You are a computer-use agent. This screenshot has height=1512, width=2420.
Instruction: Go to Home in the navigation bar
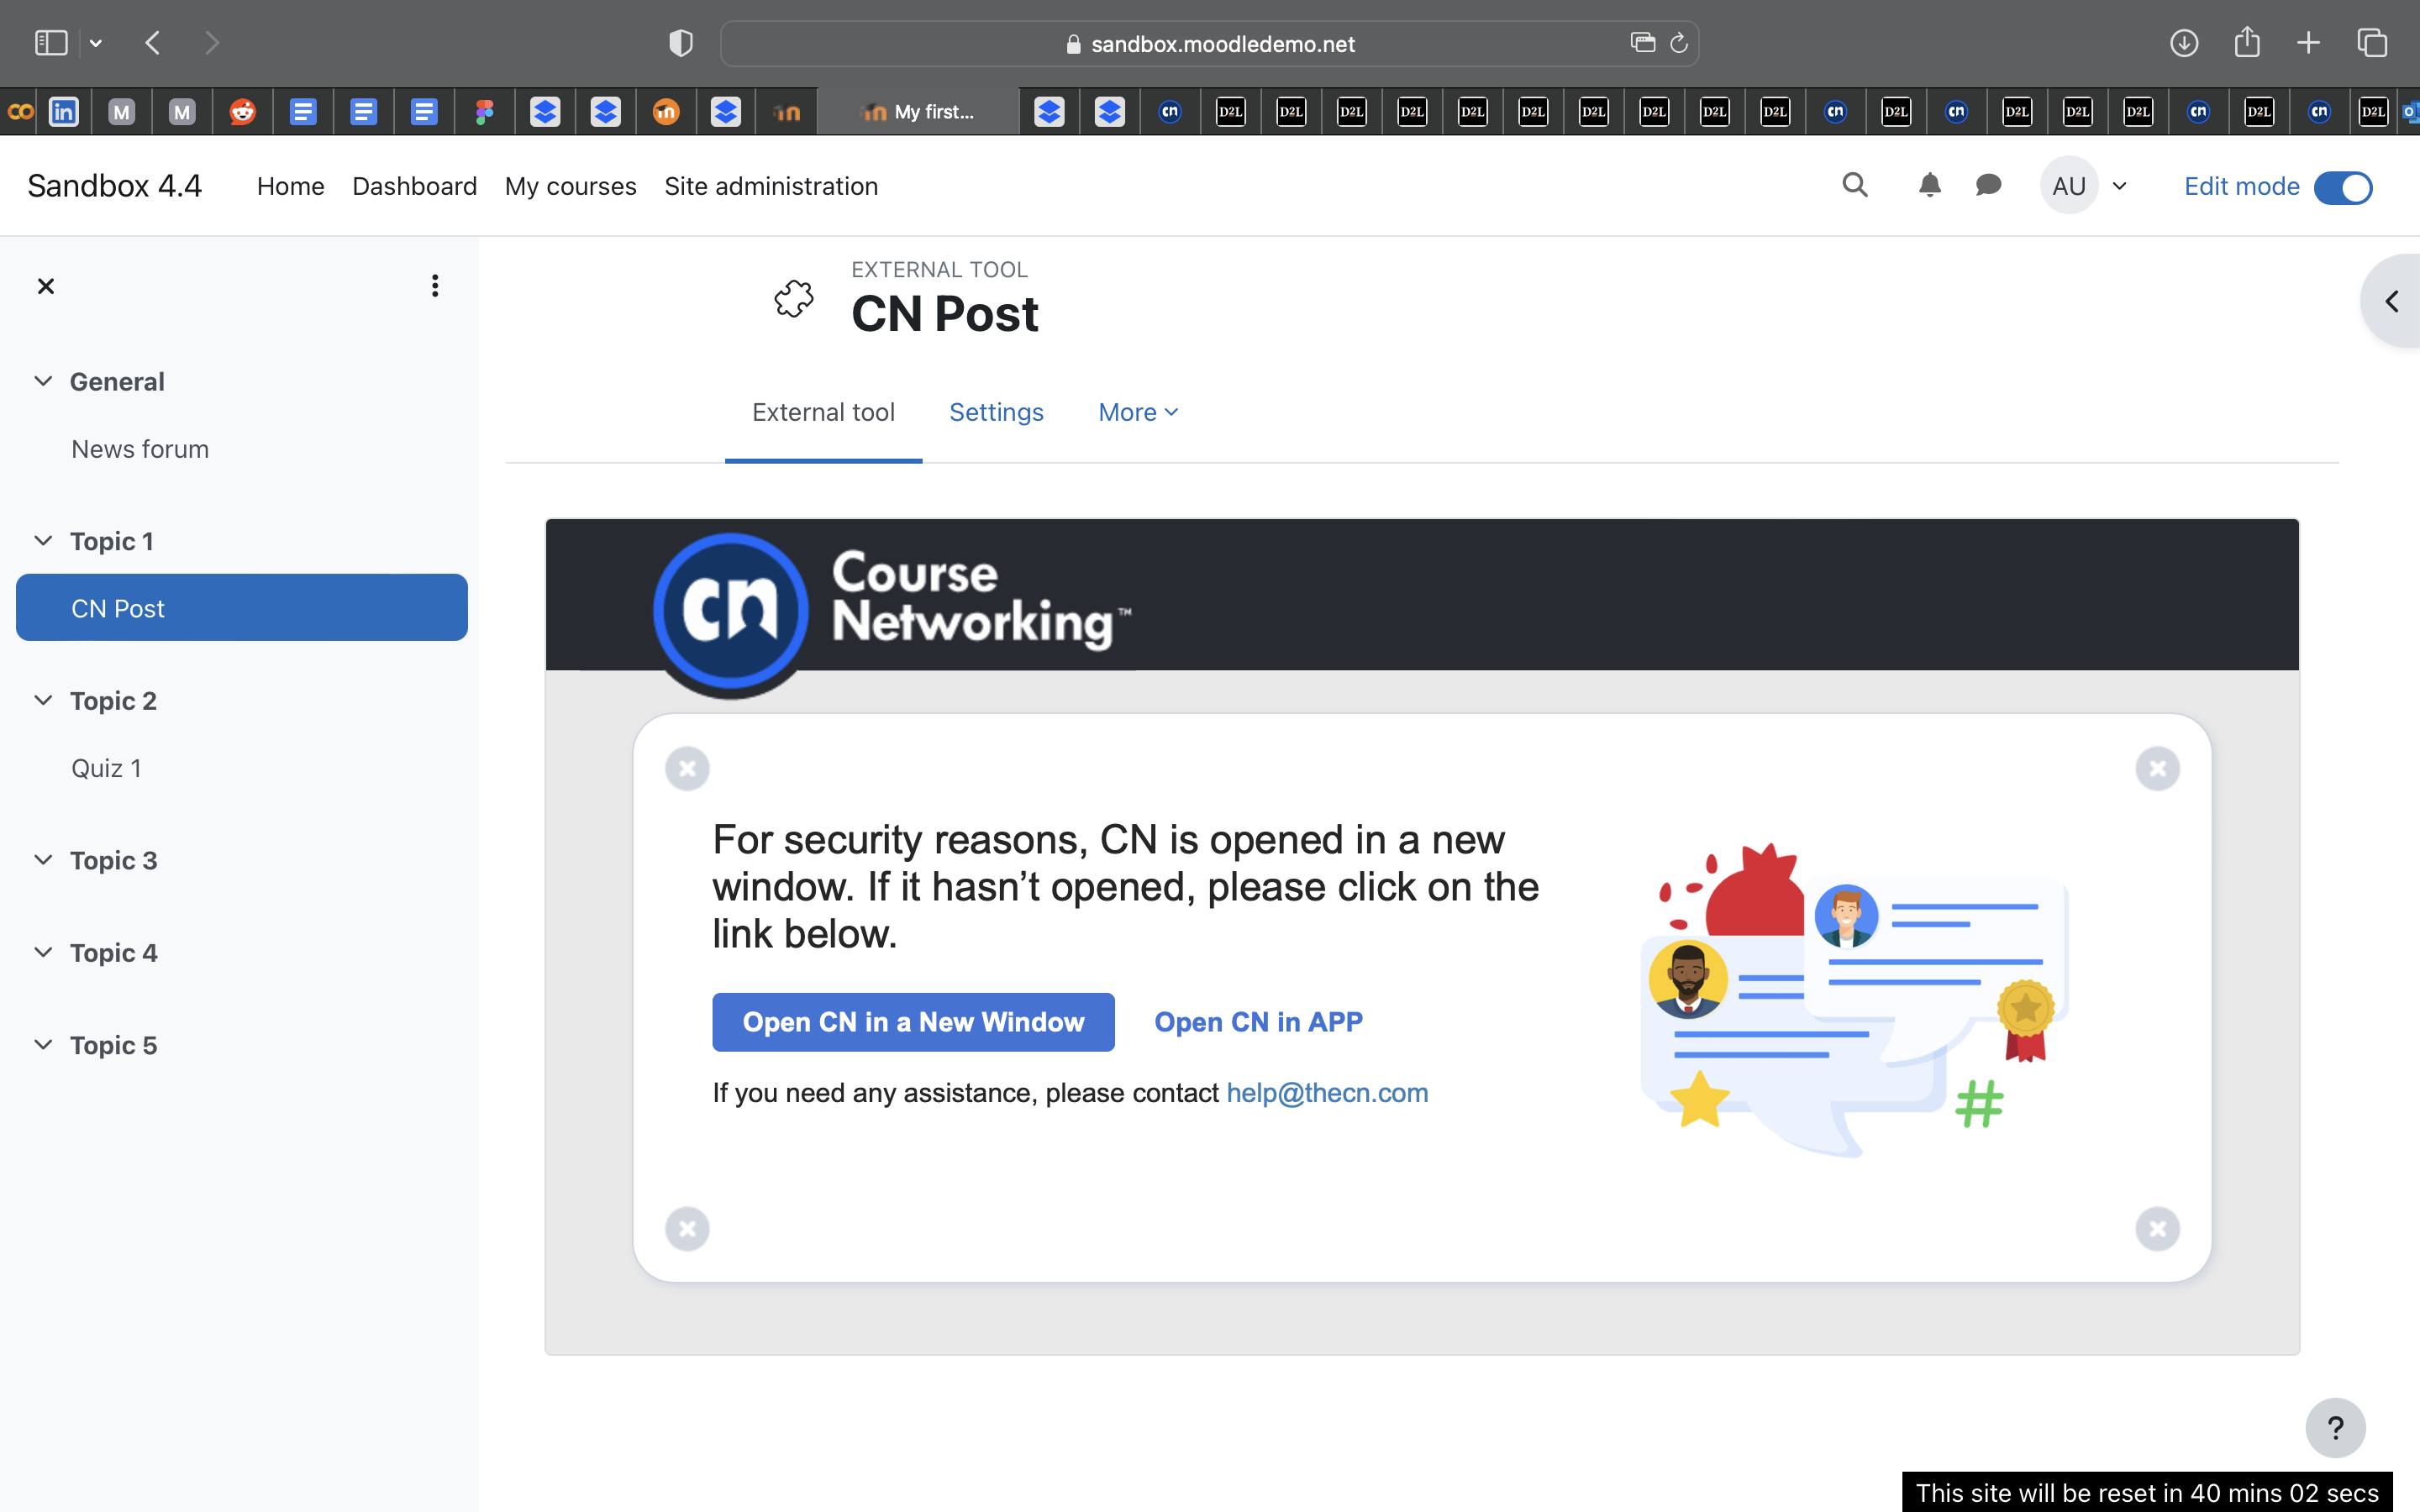coord(291,186)
